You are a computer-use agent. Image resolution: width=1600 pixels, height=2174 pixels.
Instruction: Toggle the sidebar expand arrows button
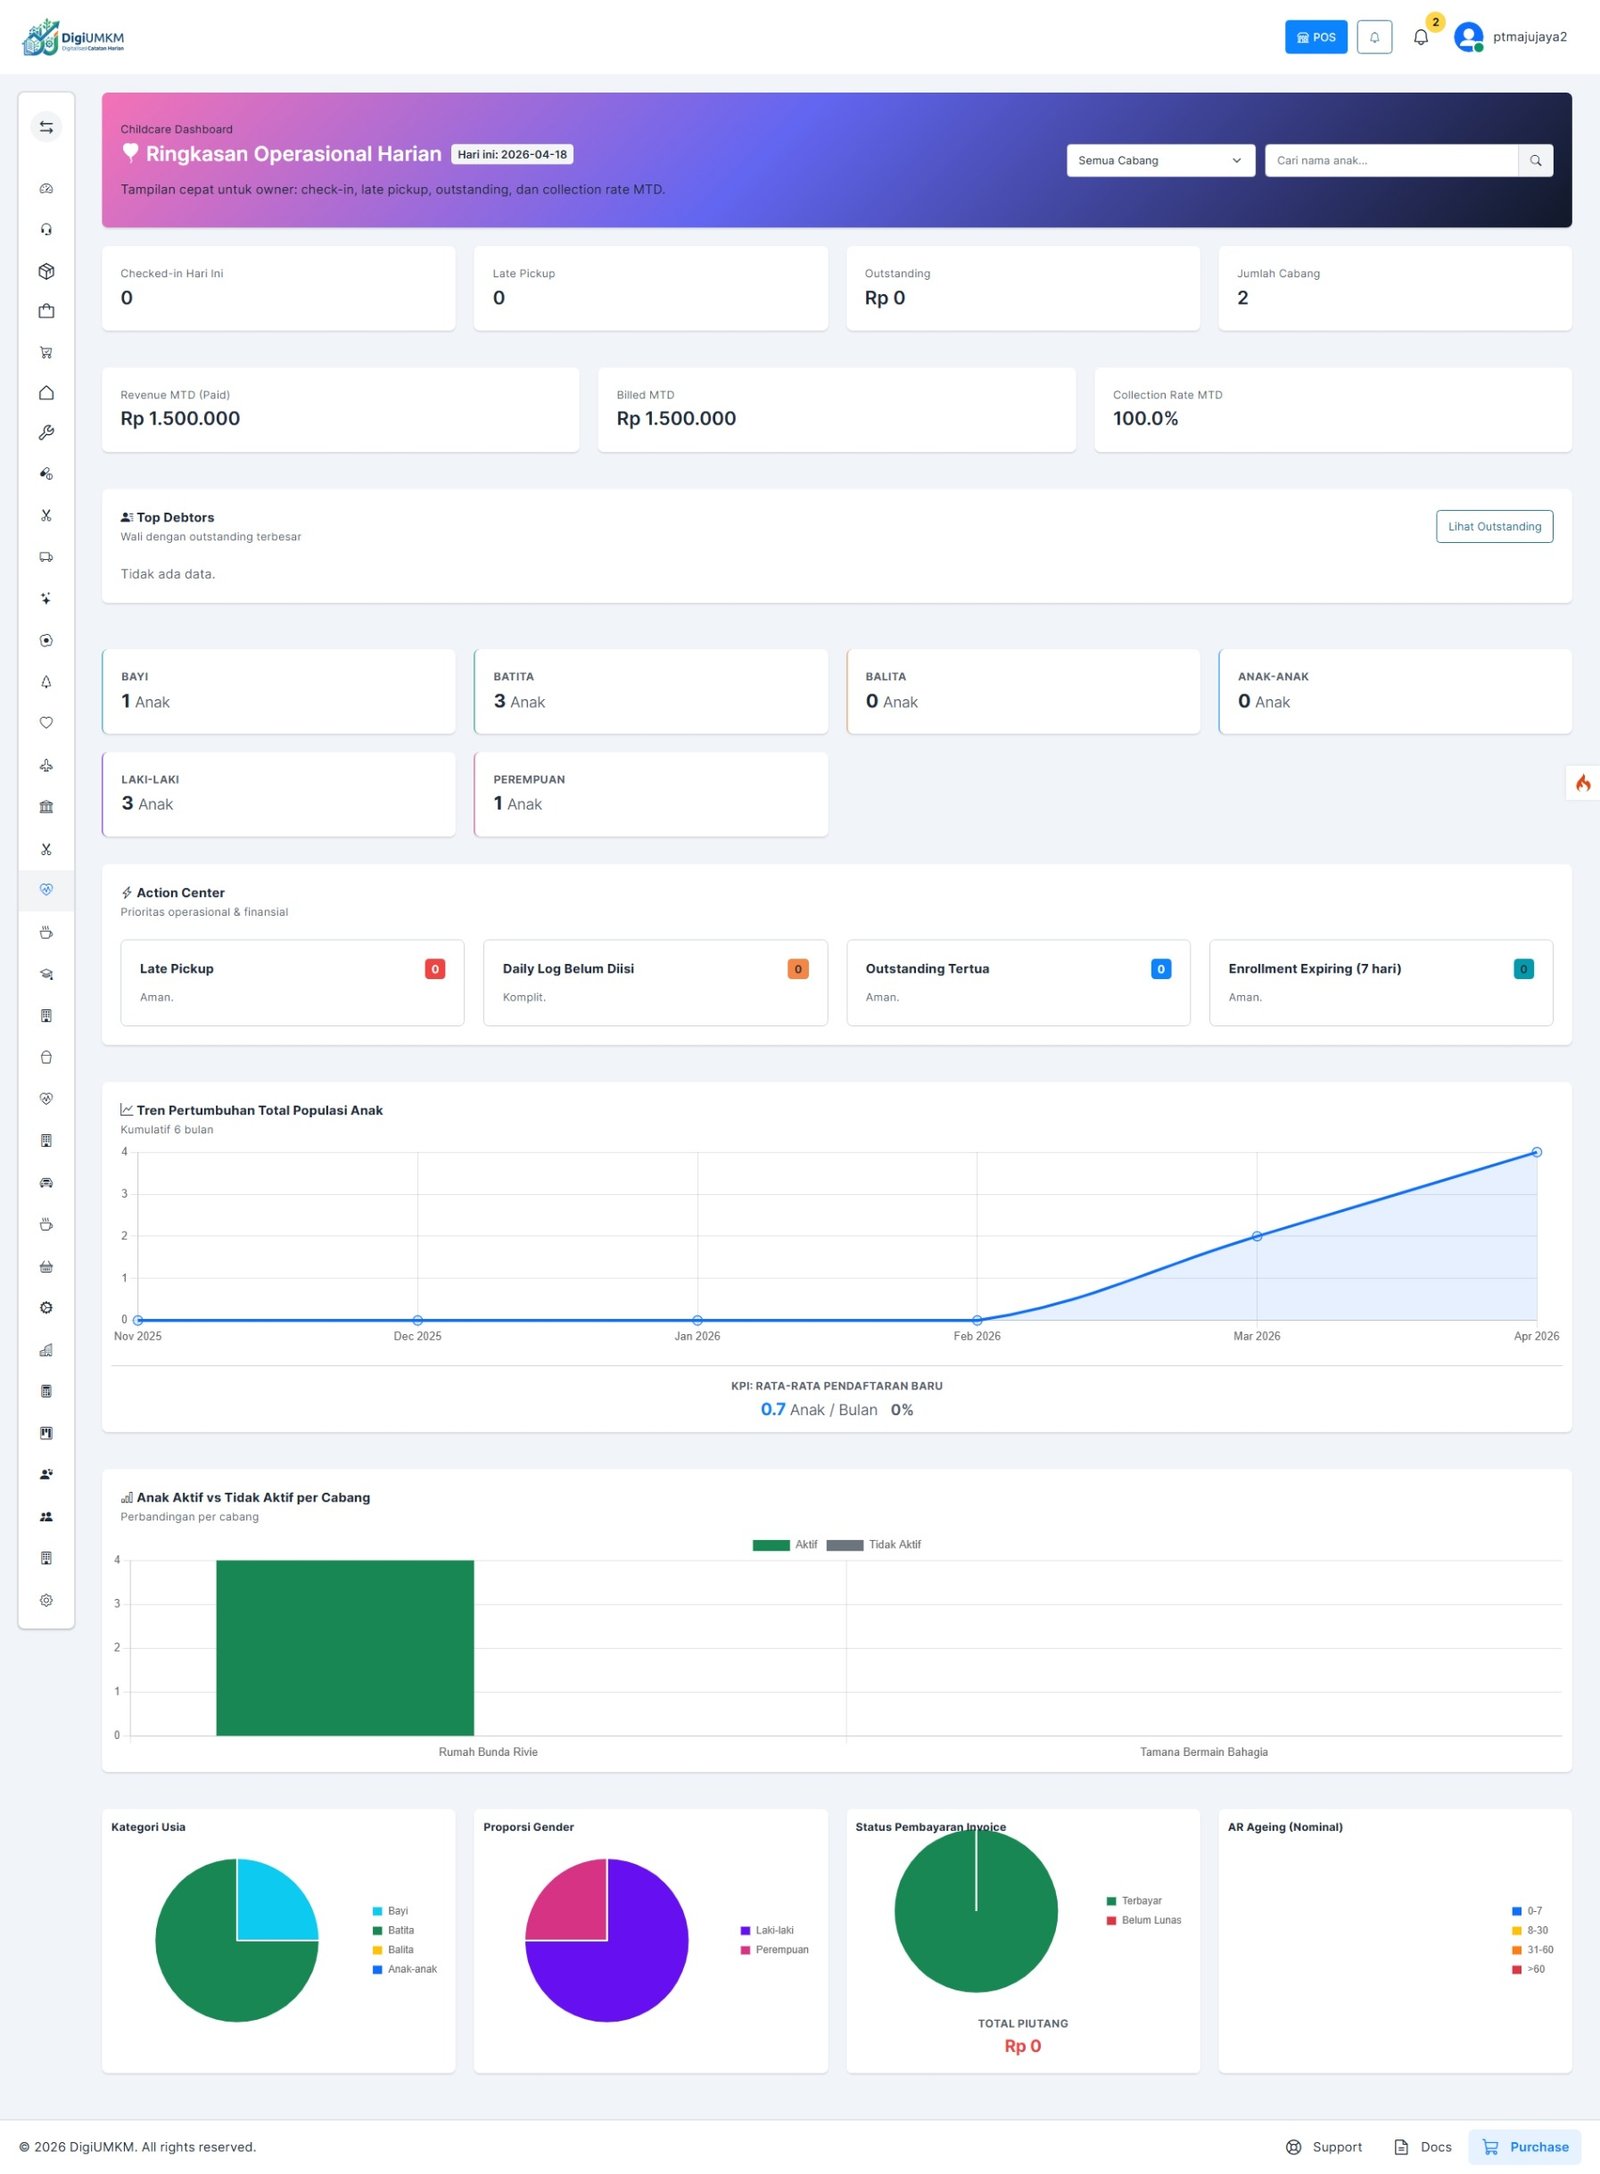pyautogui.click(x=46, y=127)
